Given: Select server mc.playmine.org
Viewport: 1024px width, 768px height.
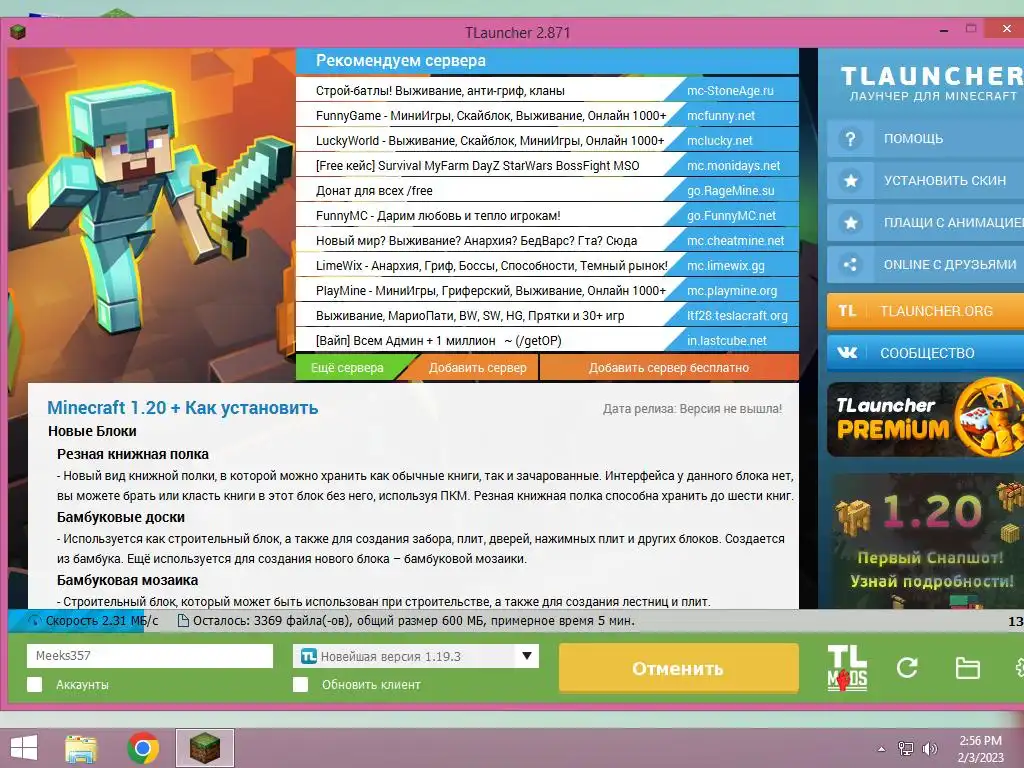Looking at the screenshot, I should point(731,291).
